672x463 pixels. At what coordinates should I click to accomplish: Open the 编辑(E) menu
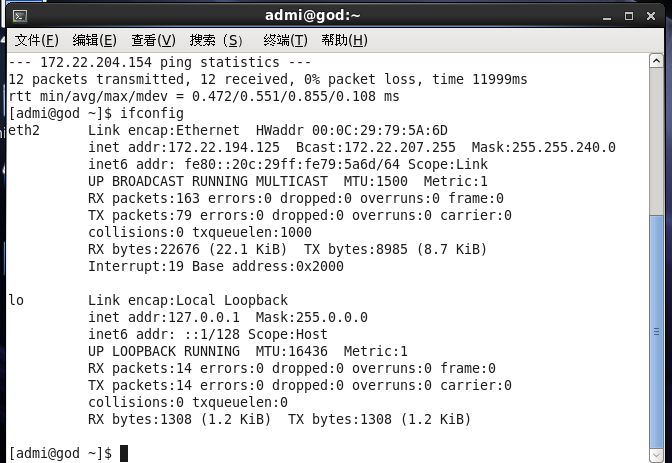95,40
